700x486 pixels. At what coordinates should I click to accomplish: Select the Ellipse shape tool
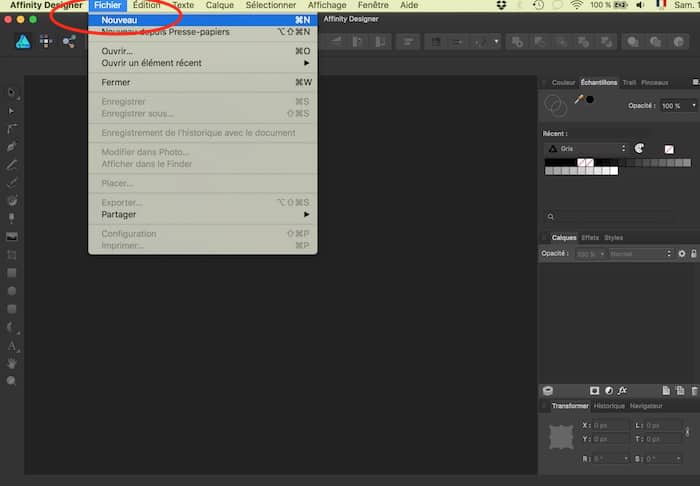pos(12,291)
